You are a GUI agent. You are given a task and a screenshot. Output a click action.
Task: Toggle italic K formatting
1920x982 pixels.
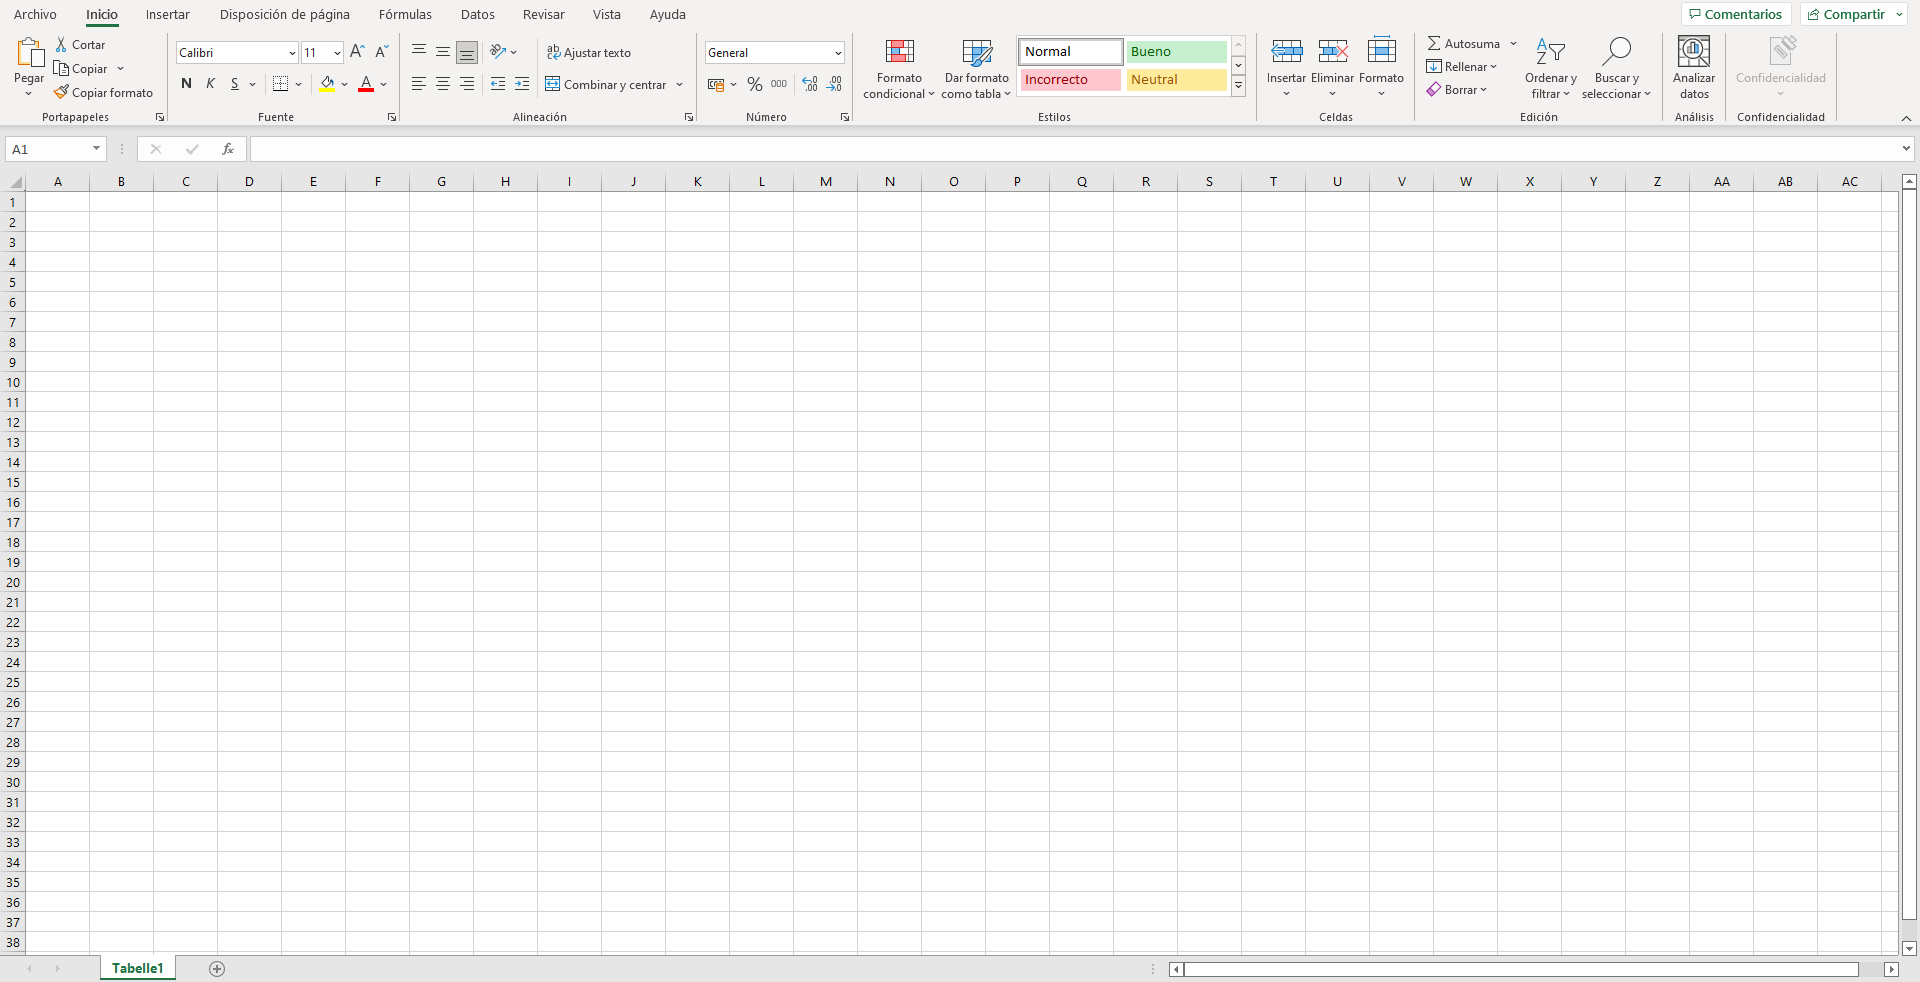pyautogui.click(x=210, y=84)
